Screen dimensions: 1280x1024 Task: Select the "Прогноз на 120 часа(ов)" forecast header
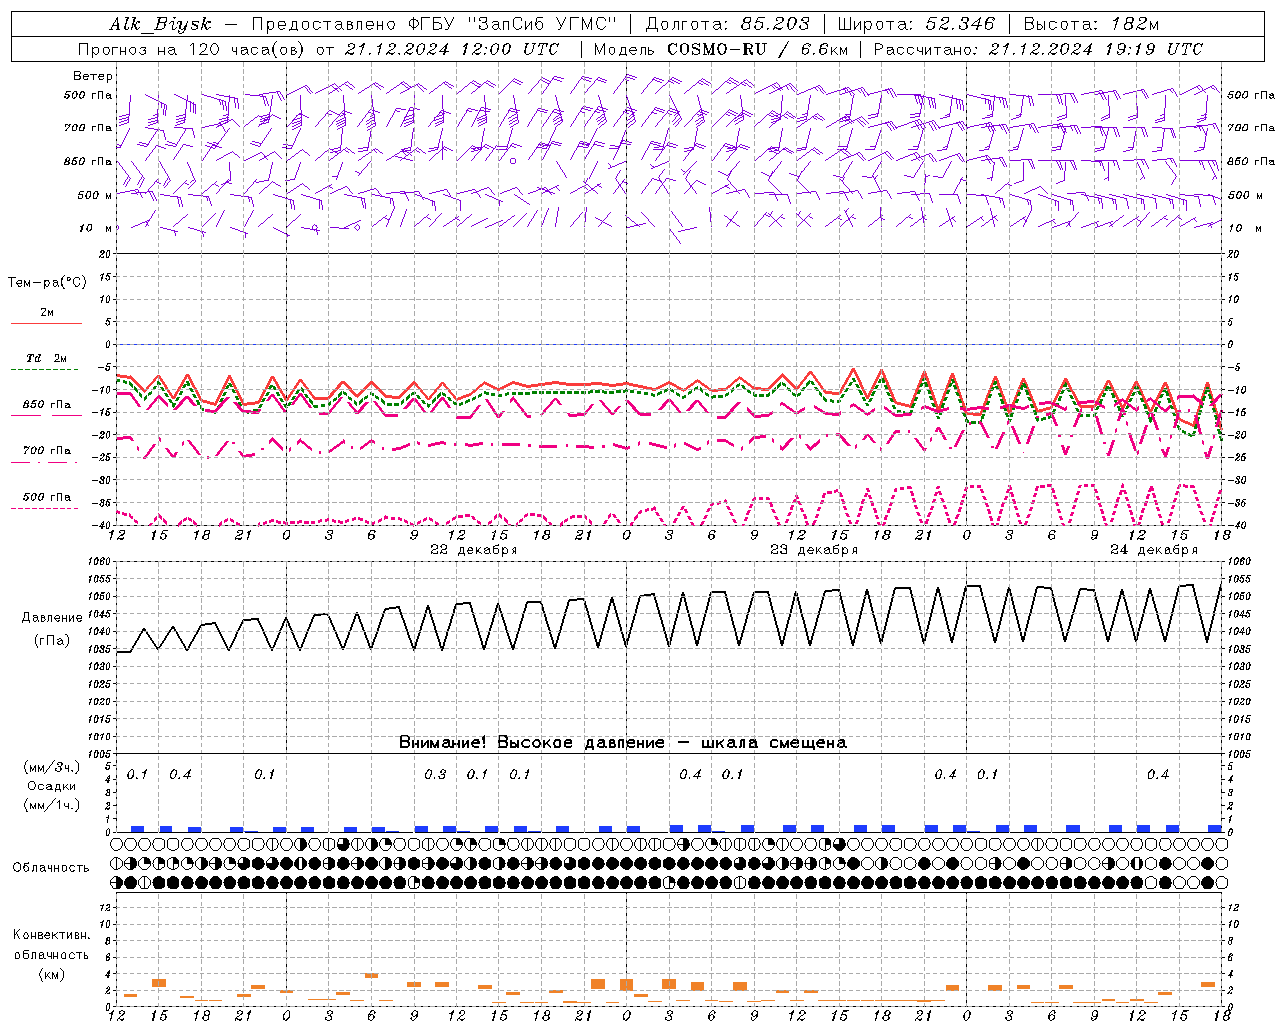(x=192, y=49)
